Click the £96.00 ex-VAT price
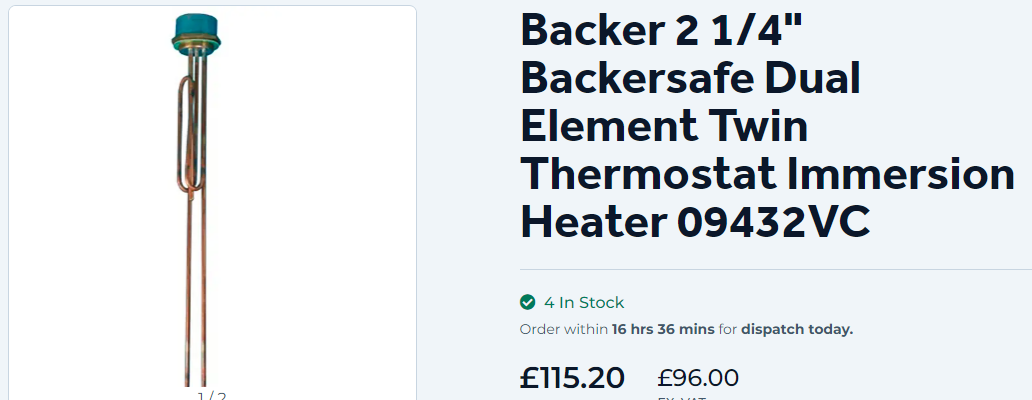The image size is (1032, 400). (x=698, y=378)
